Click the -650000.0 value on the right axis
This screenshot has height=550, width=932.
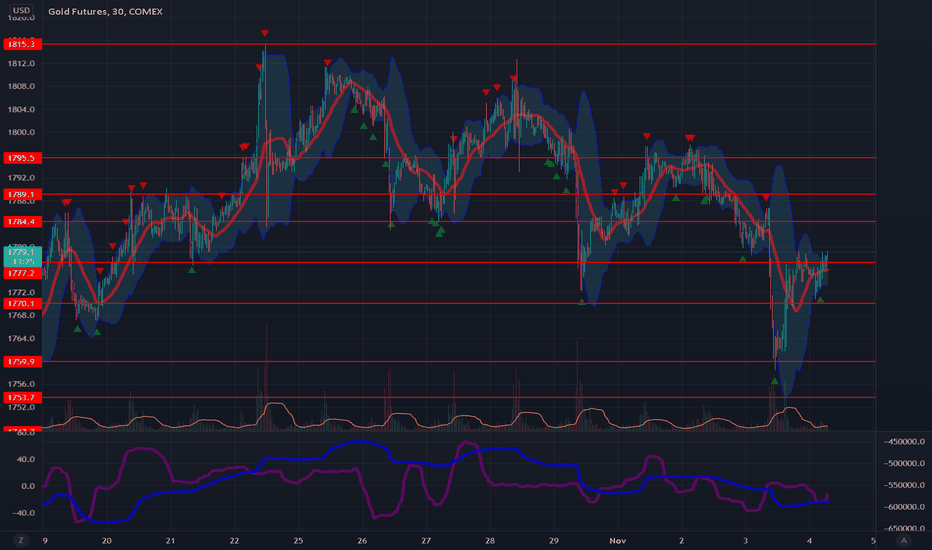(x=904, y=528)
